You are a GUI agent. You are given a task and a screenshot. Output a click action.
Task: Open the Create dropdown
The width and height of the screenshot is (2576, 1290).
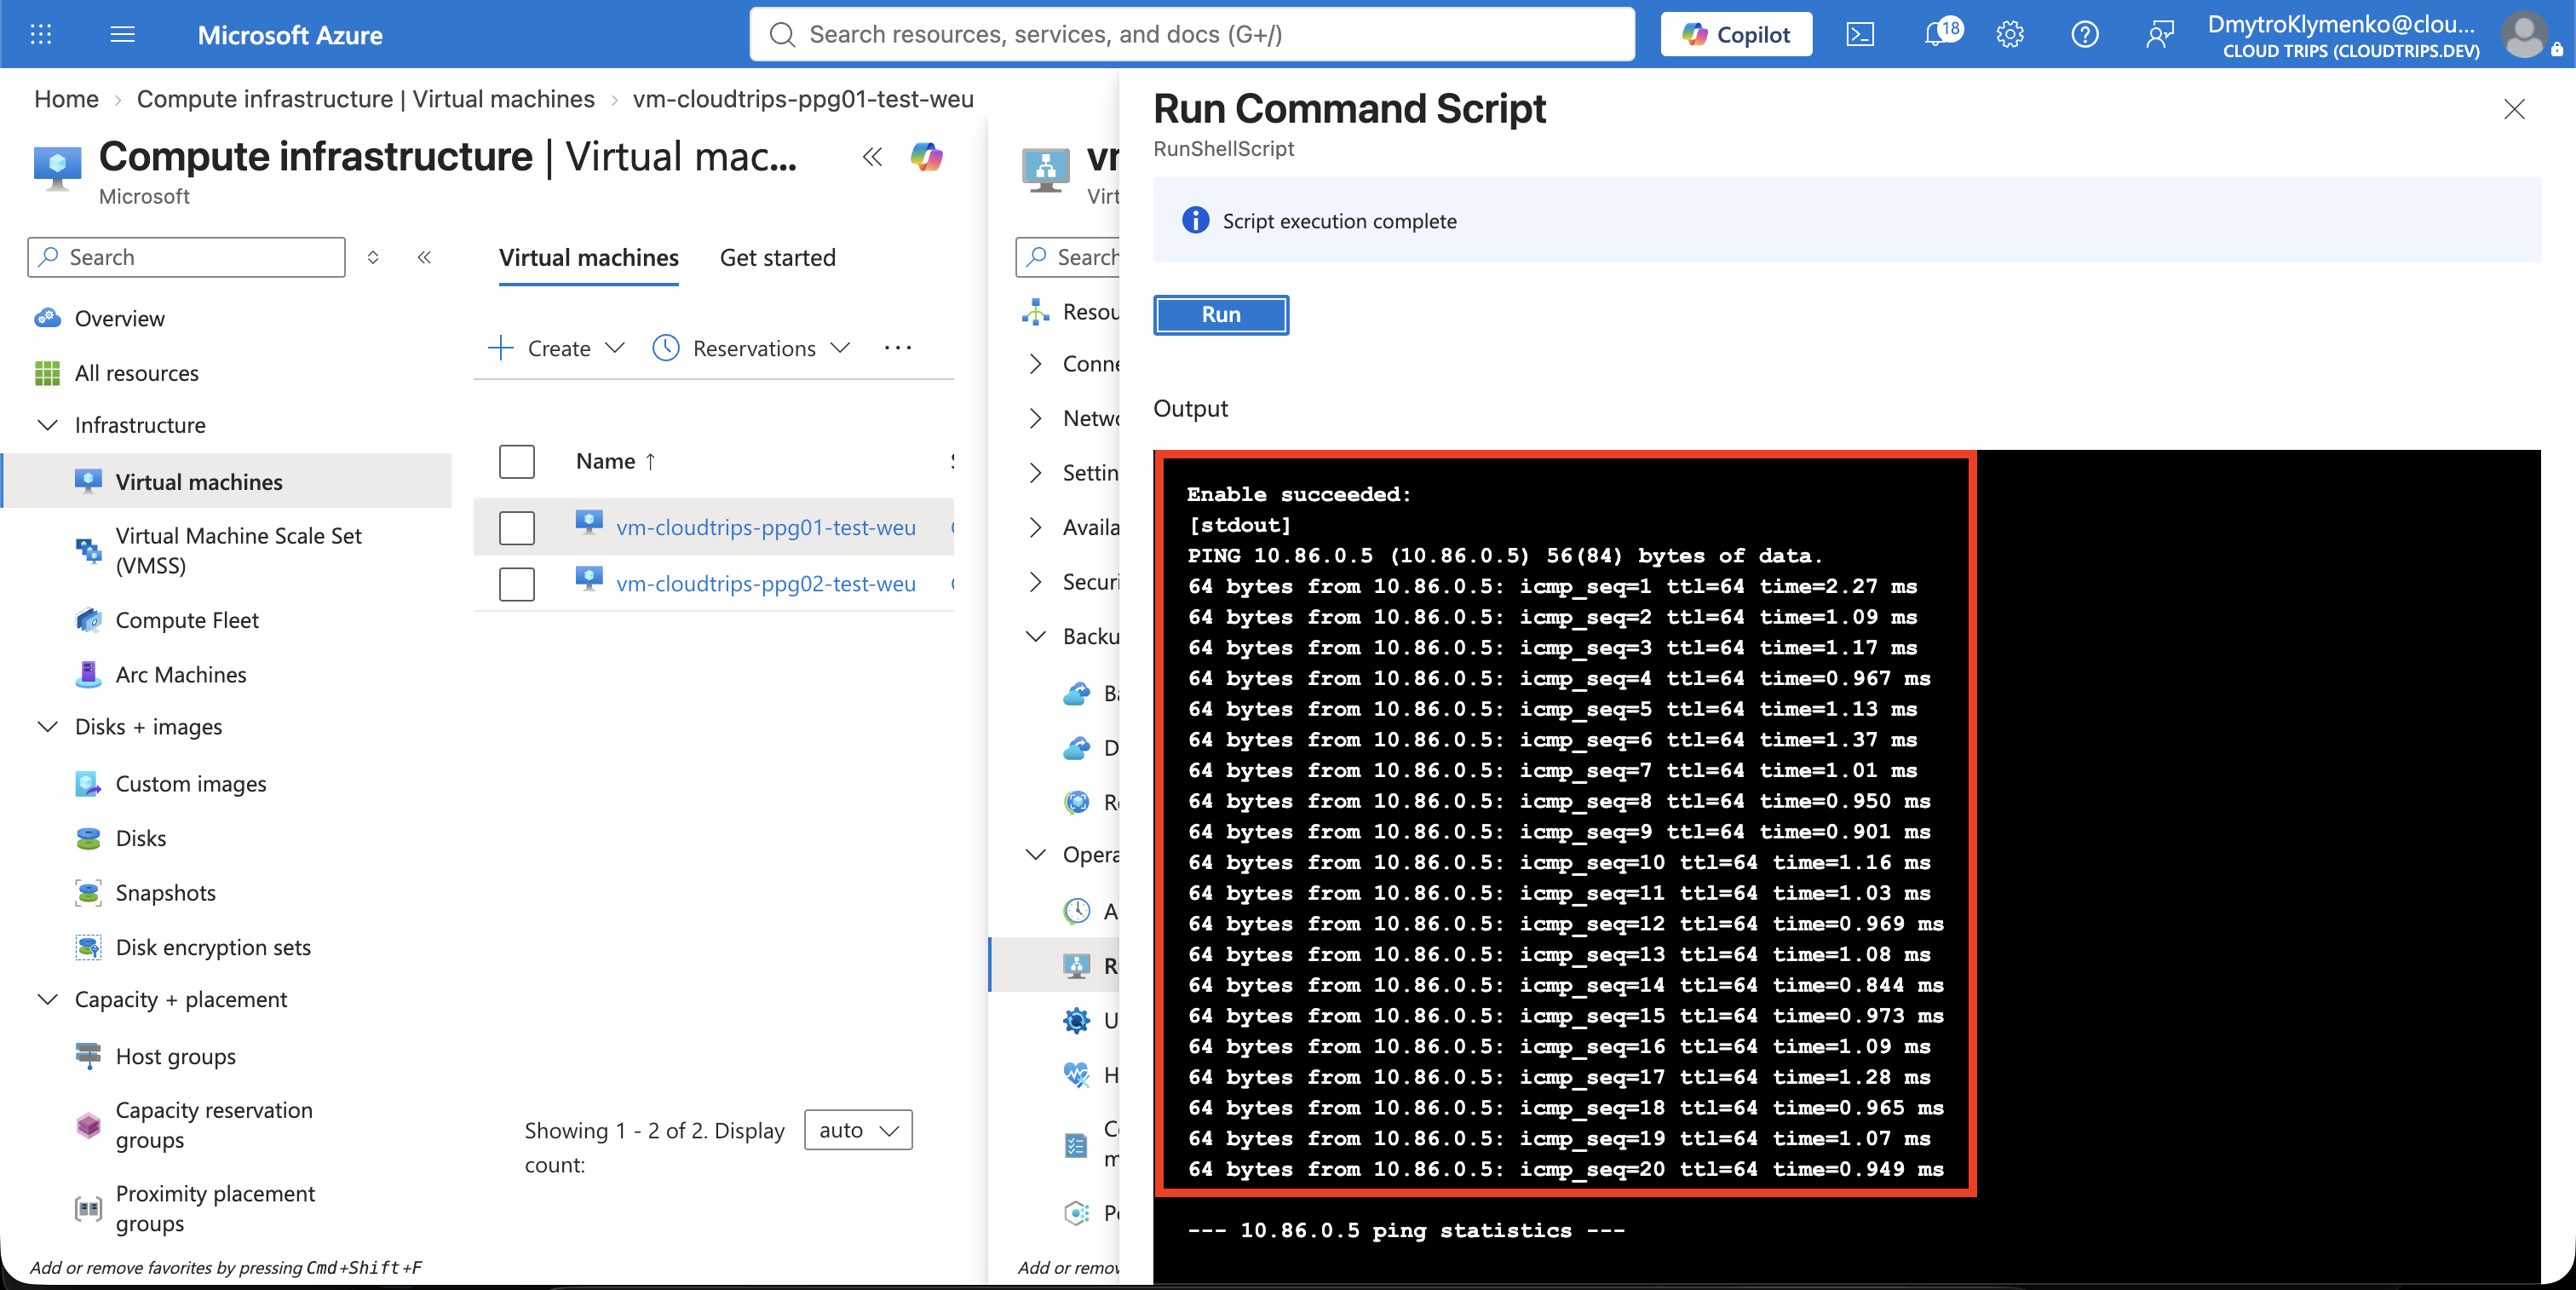[556, 349]
